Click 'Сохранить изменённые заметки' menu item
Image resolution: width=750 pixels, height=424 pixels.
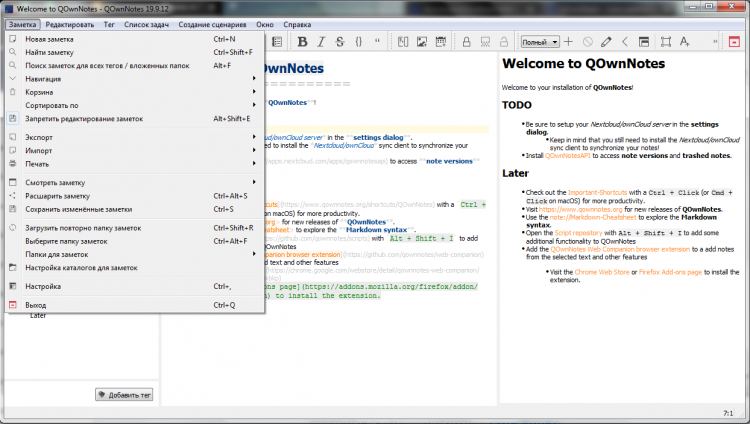(79, 209)
